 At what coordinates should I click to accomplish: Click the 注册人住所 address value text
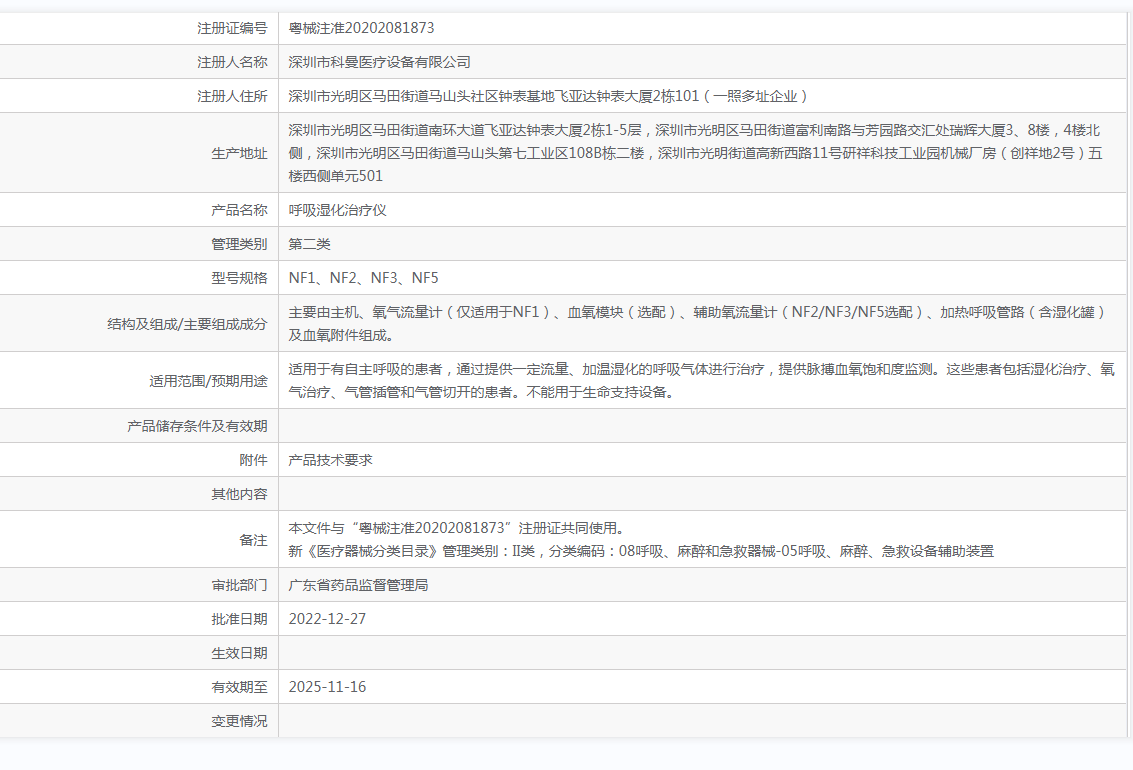[548, 96]
